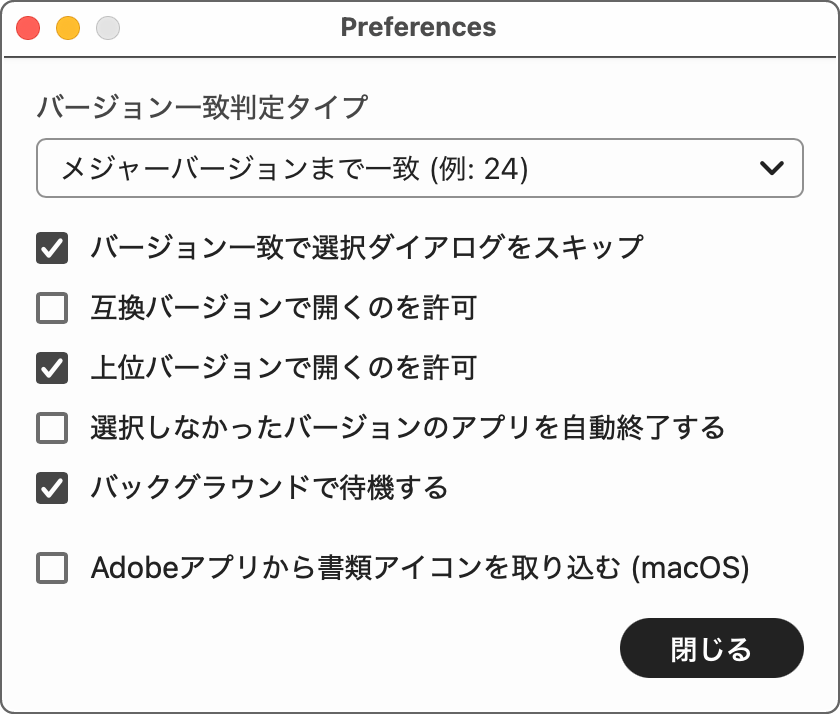The width and height of the screenshot is (840, 714).
Task: Enable Adobeアプリから書類アイコンを取り込む option
Action: click(x=51, y=566)
